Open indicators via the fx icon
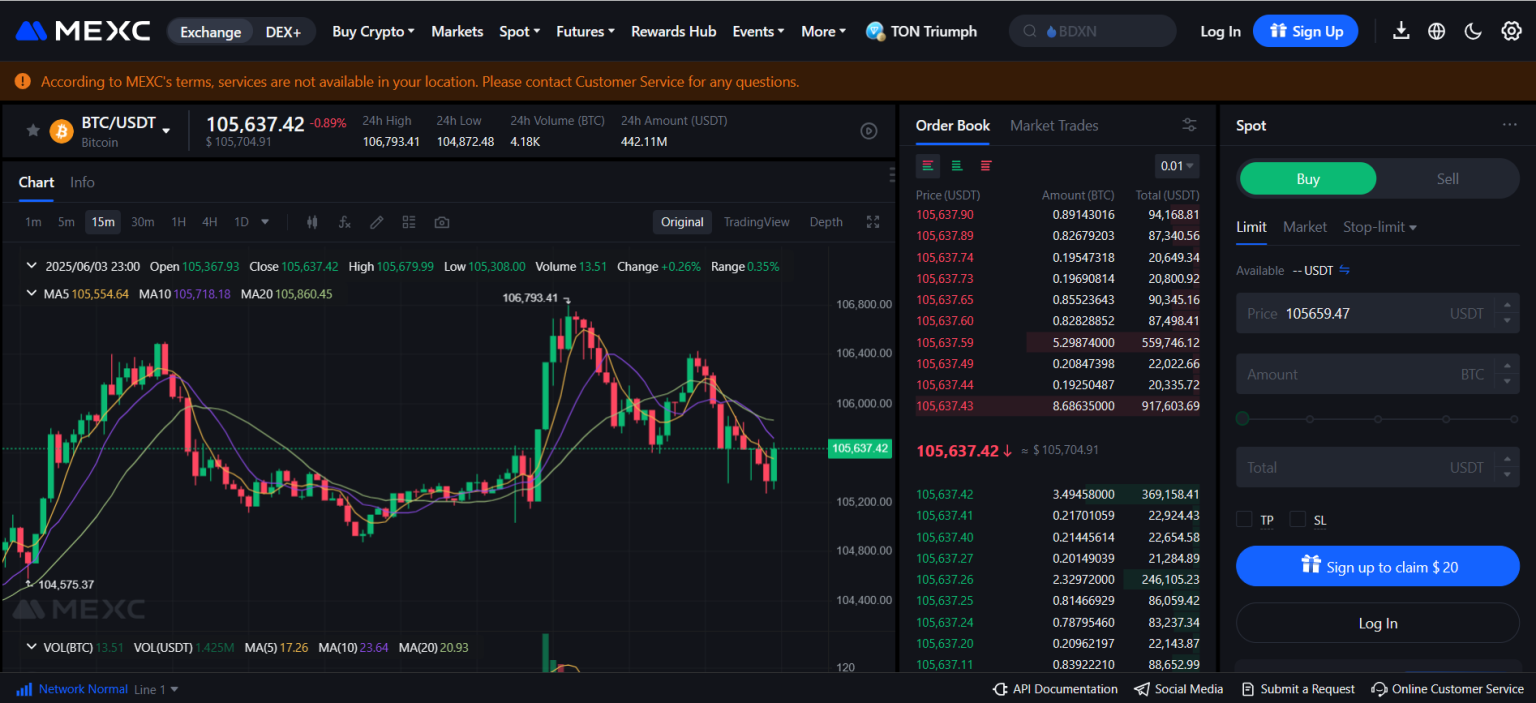This screenshot has height=703, width=1536. tap(344, 221)
